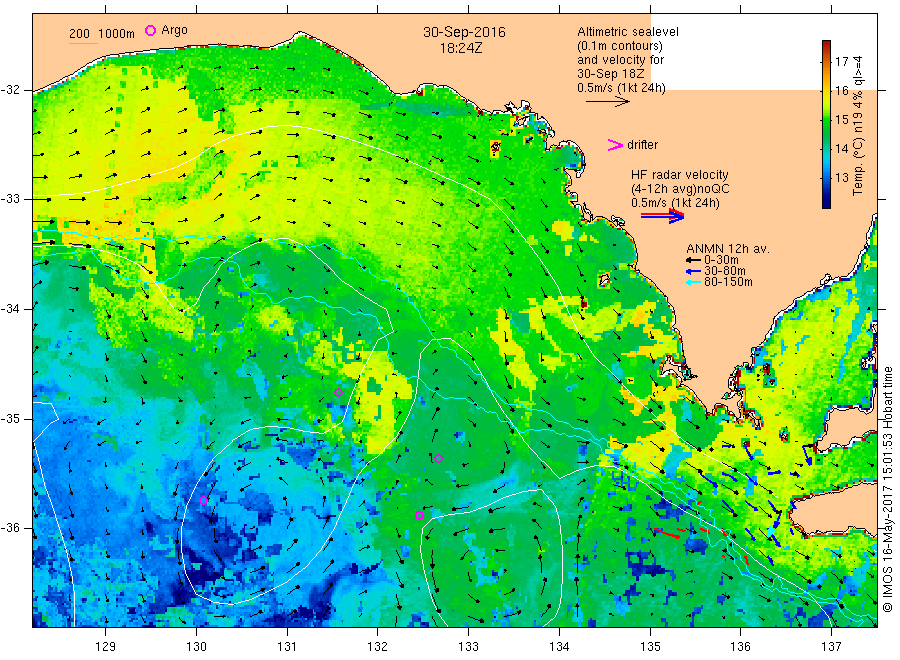Click the 16 label on temperature scale
900x660 pixels.
[x=841, y=91]
